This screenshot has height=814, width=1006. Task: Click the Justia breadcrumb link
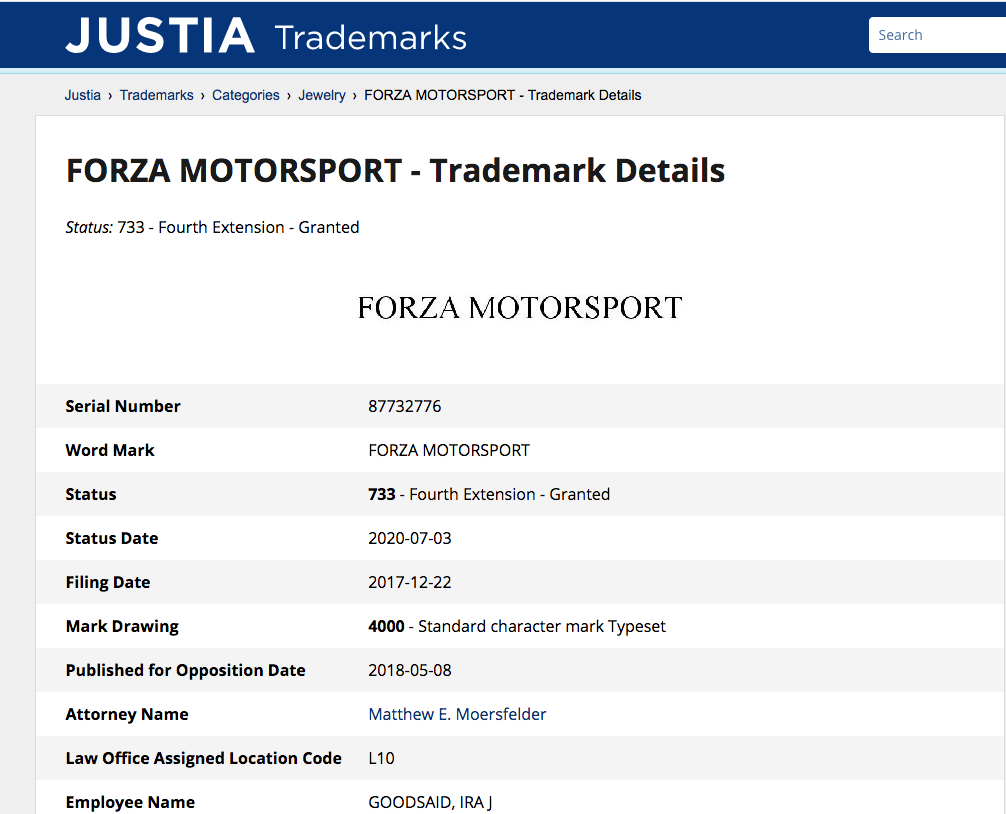click(x=83, y=95)
